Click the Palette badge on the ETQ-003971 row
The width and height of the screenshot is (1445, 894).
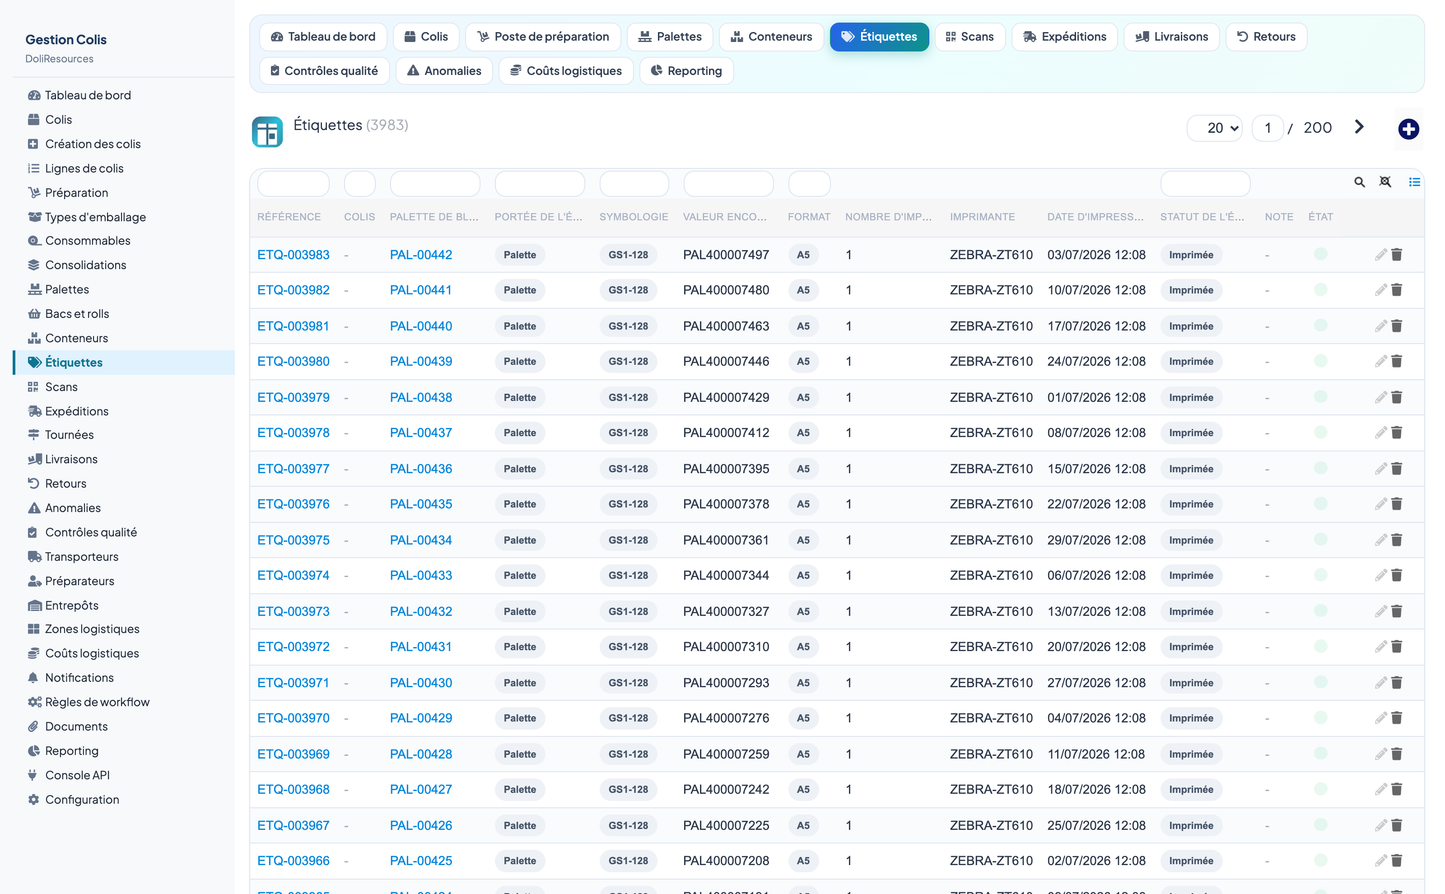point(520,683)
